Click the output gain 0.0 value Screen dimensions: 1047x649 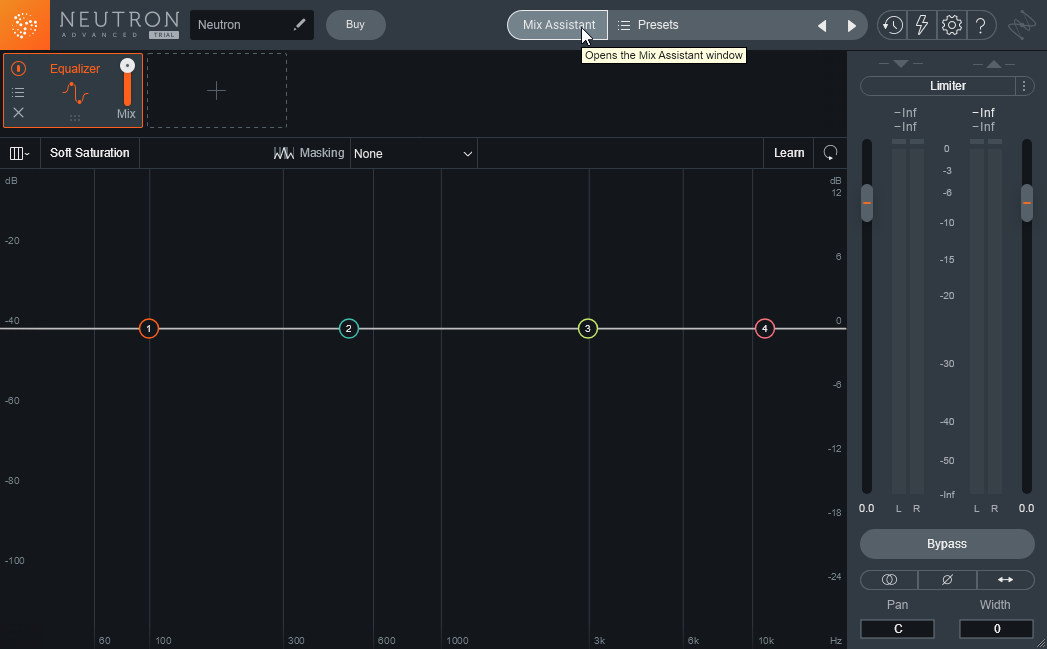[x=1026, y=508]
